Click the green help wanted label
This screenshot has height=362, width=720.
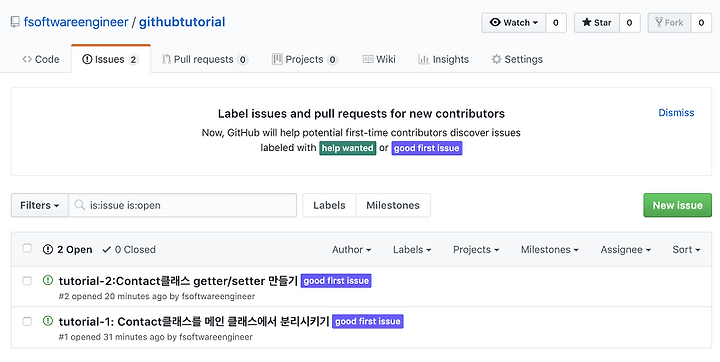tap(348, 148)
